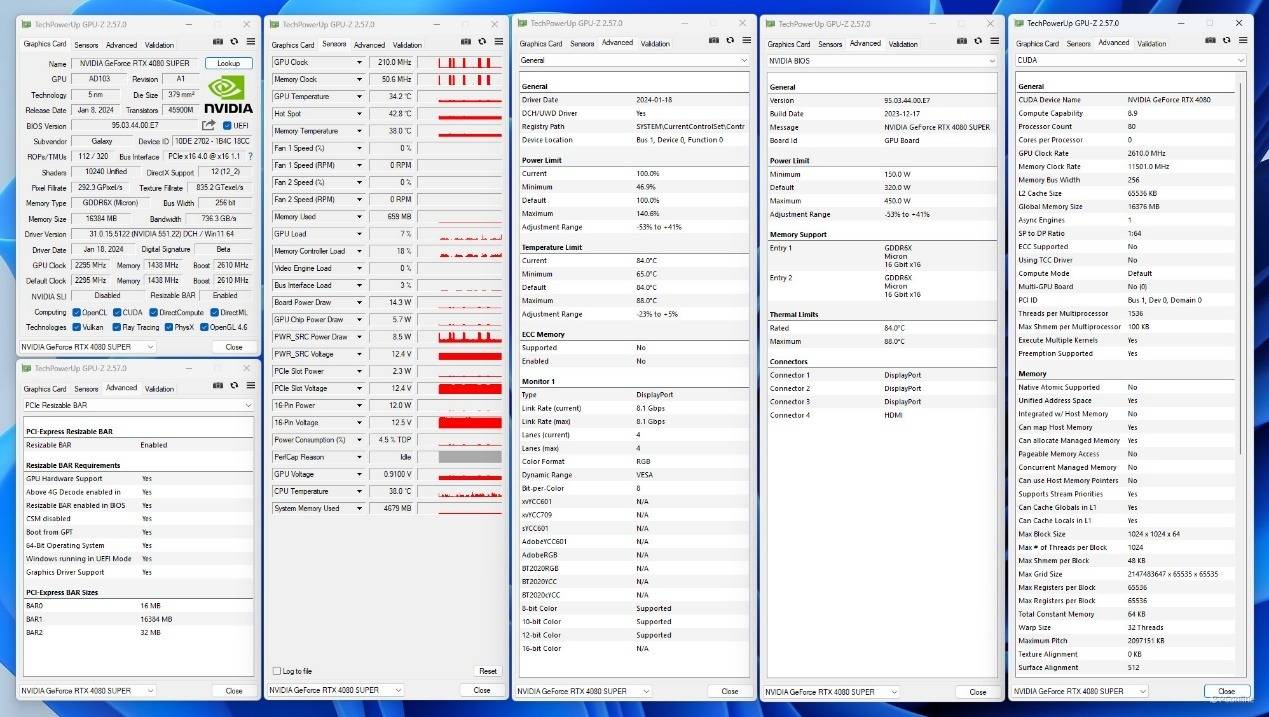The image size is (1269, 717).
Task: Open hamburger menu in the Advanced General window
Action: 746,41
